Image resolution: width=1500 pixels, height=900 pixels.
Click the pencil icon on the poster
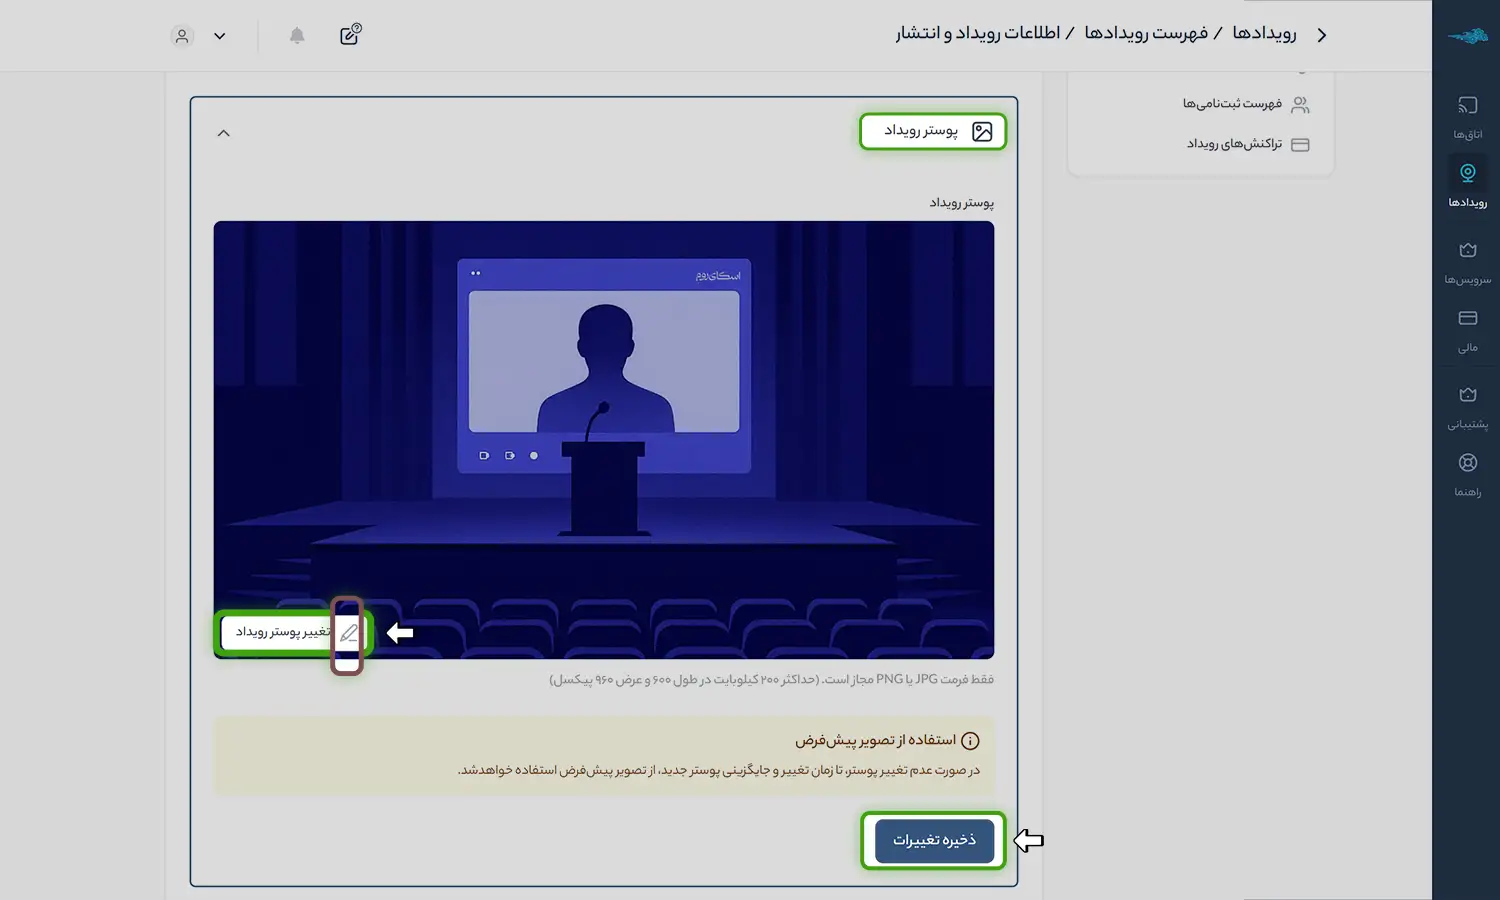coord(347,633)
